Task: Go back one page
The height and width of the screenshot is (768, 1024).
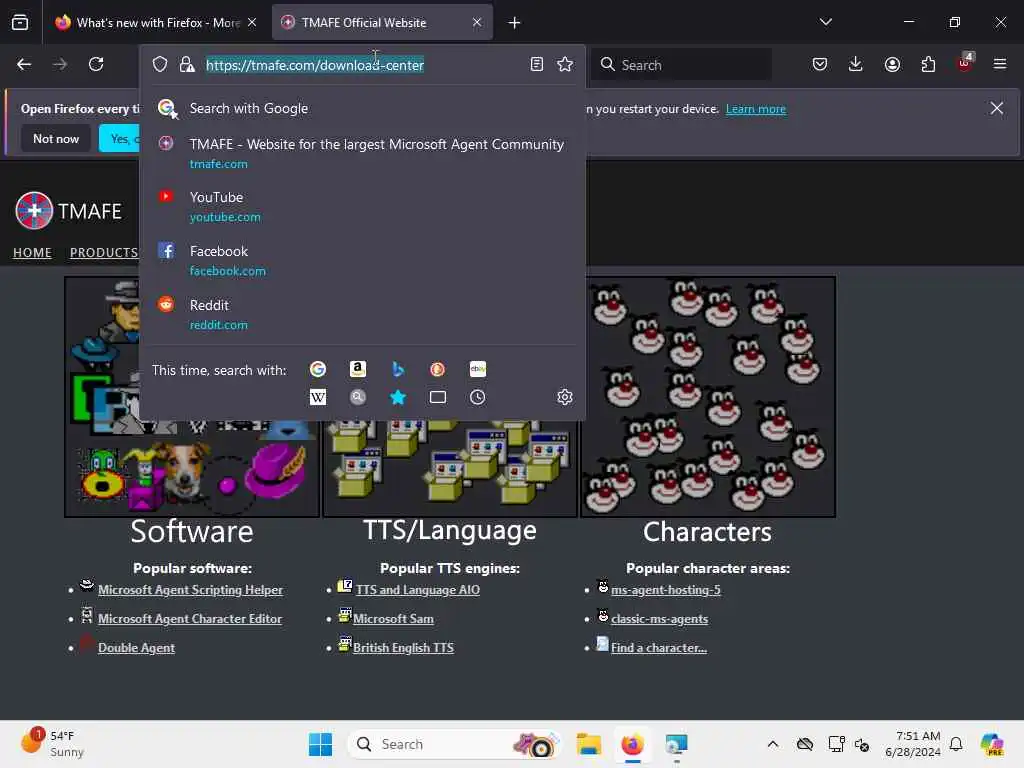Action: (x=24, y=64)
